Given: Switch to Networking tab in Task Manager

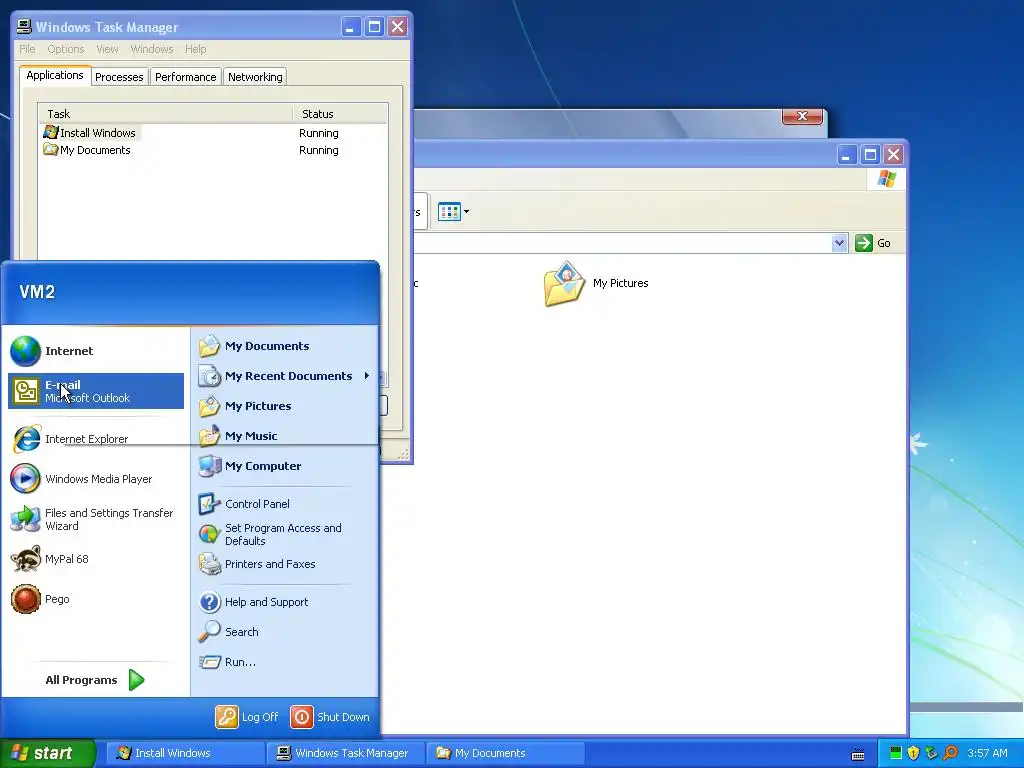Looking at the screenshot, I should coord(255,76).
